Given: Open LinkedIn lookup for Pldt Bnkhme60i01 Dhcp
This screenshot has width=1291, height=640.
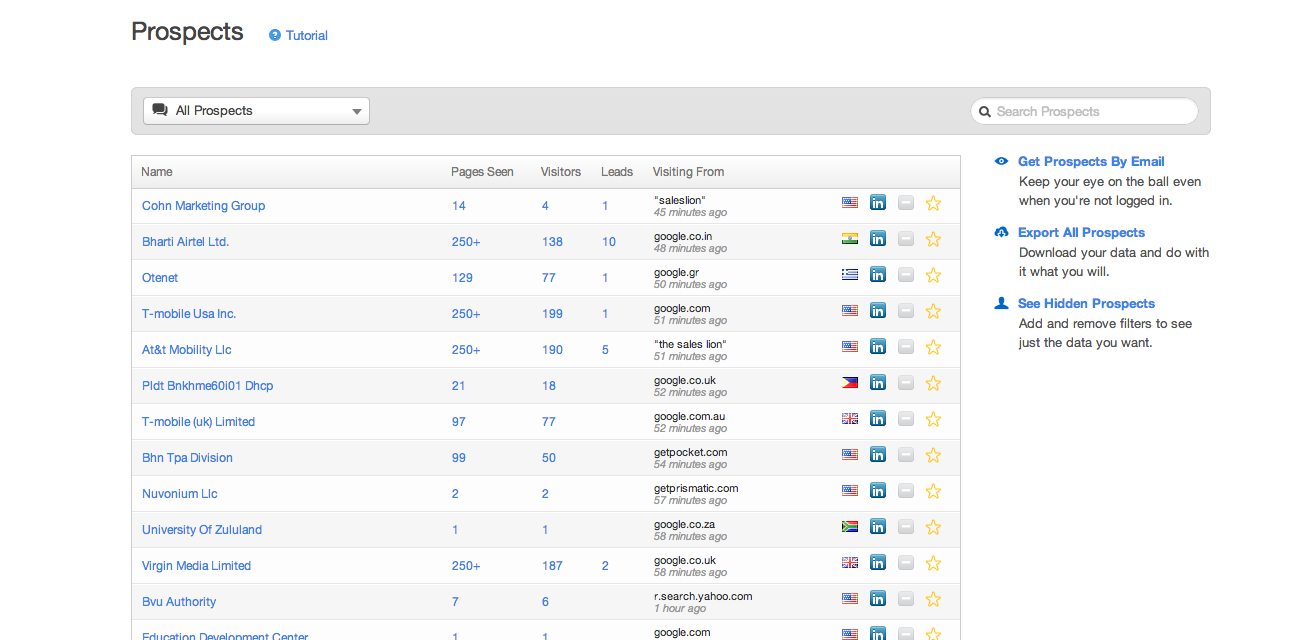Looking at the screenshot, I should coord(877,383).
